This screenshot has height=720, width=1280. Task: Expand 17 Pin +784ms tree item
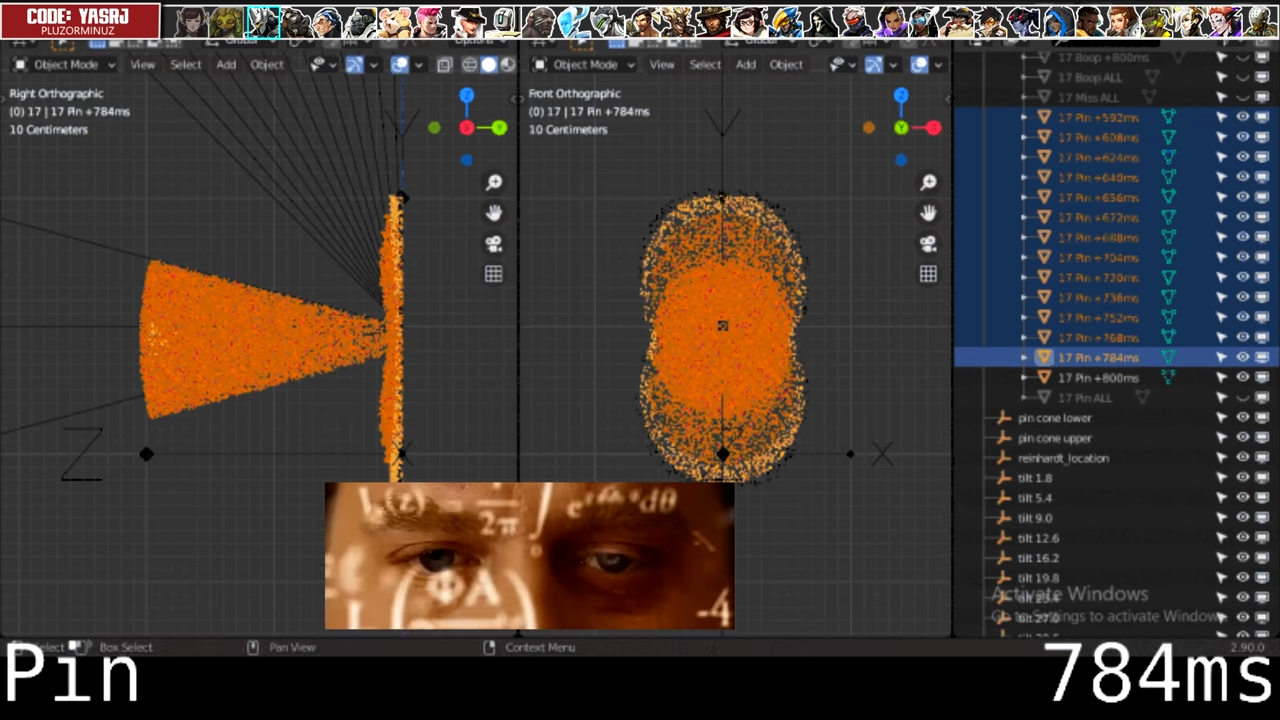(1023, 357)
